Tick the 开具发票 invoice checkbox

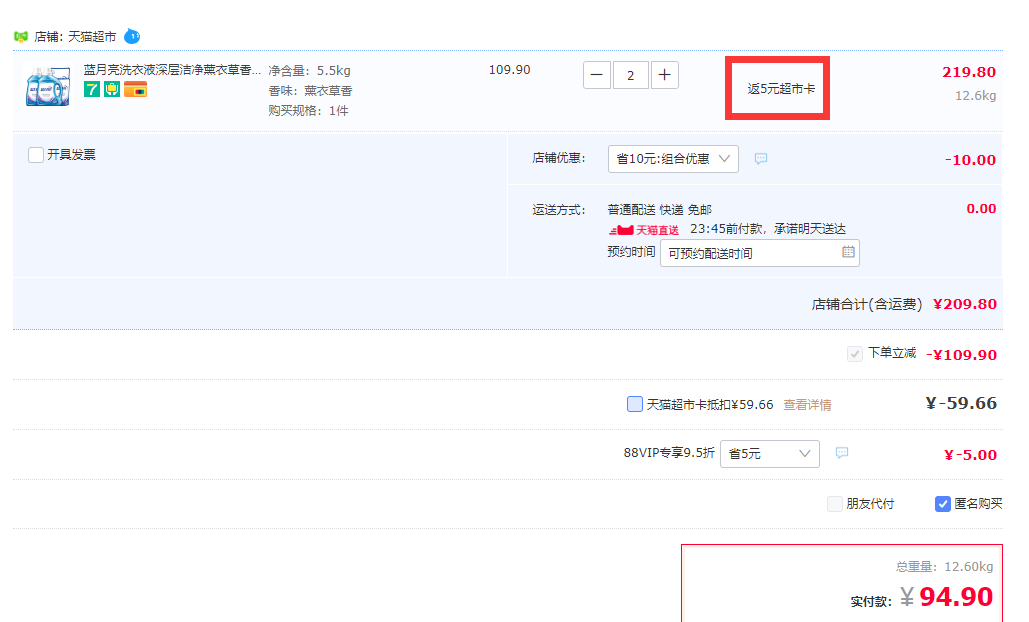36,155
